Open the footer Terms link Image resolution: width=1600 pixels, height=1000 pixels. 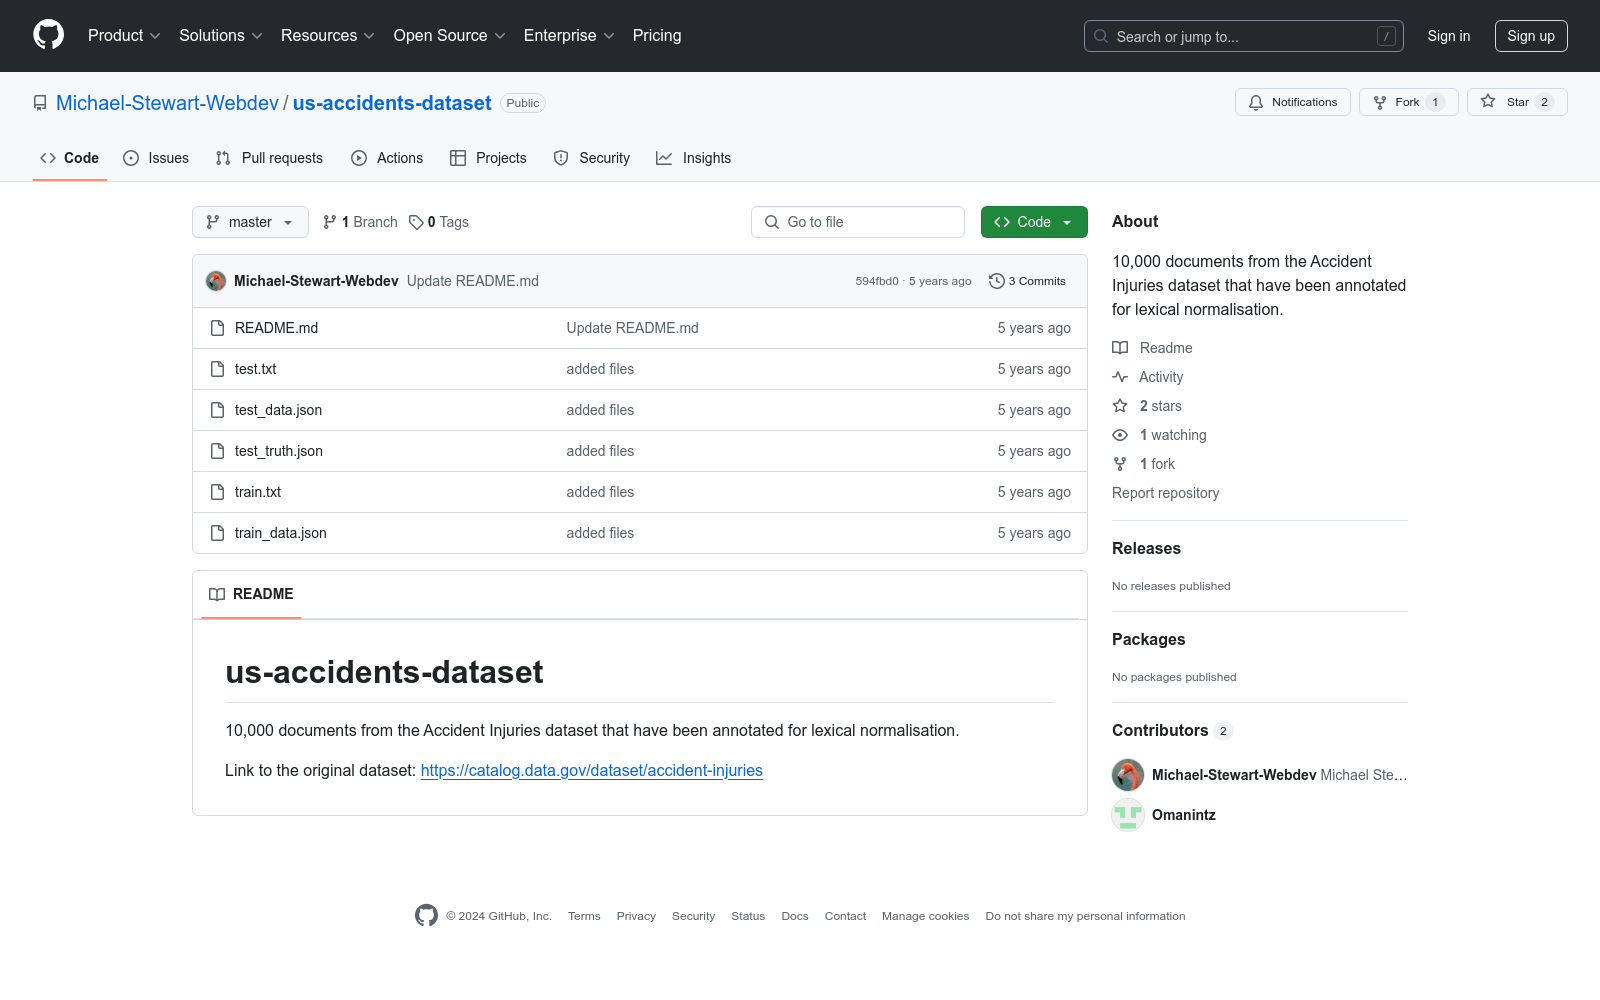pyautogui.click(x=584, y=916)
